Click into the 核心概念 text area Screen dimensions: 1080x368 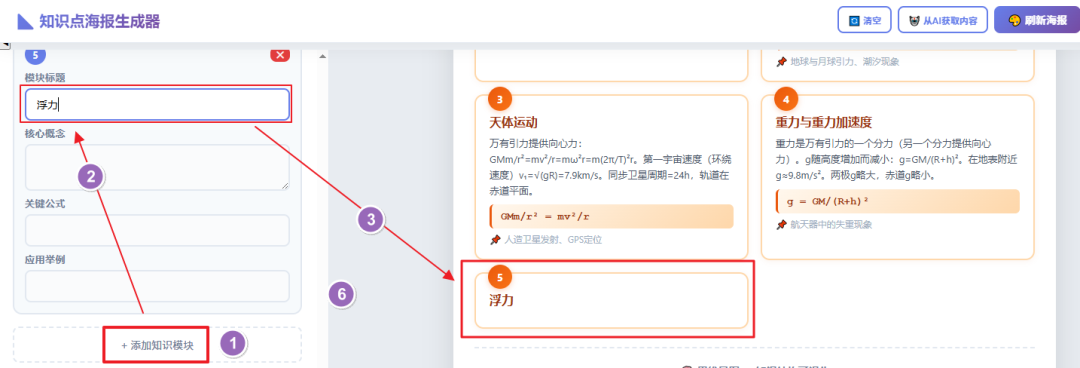(157, 167)
